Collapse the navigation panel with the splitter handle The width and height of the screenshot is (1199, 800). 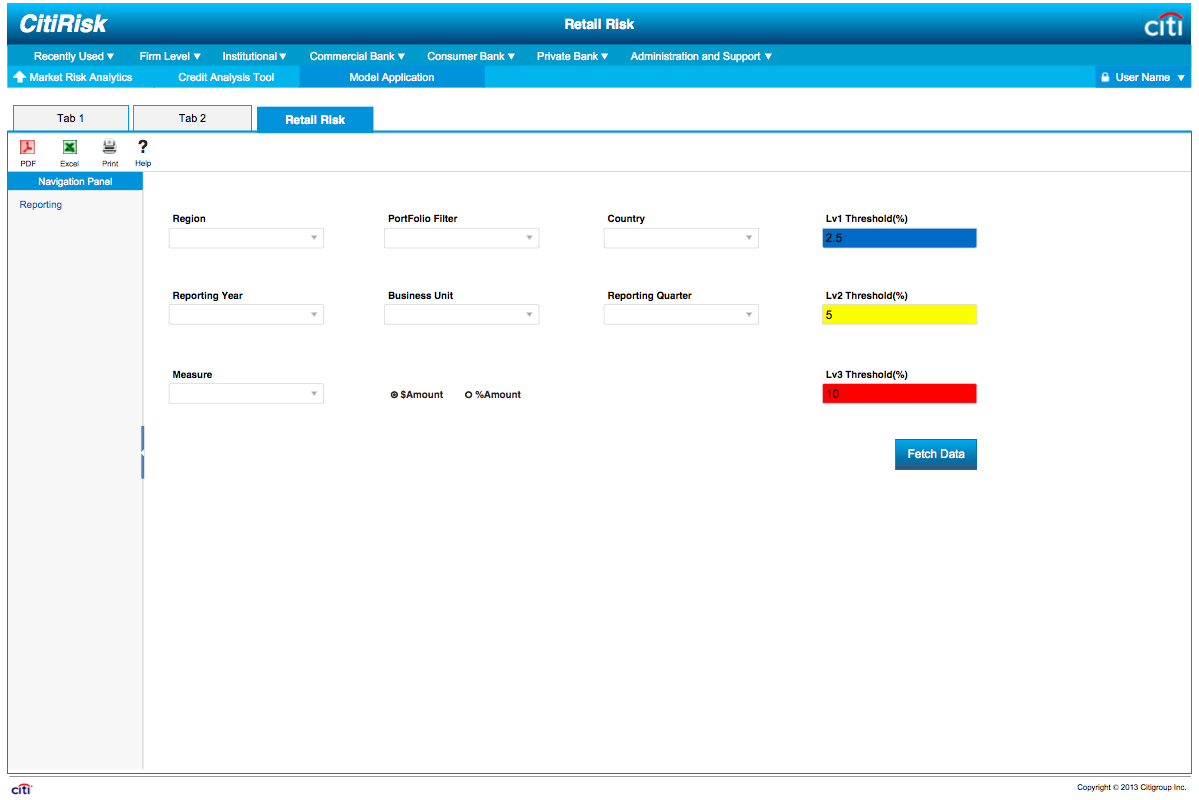[142, 452]
